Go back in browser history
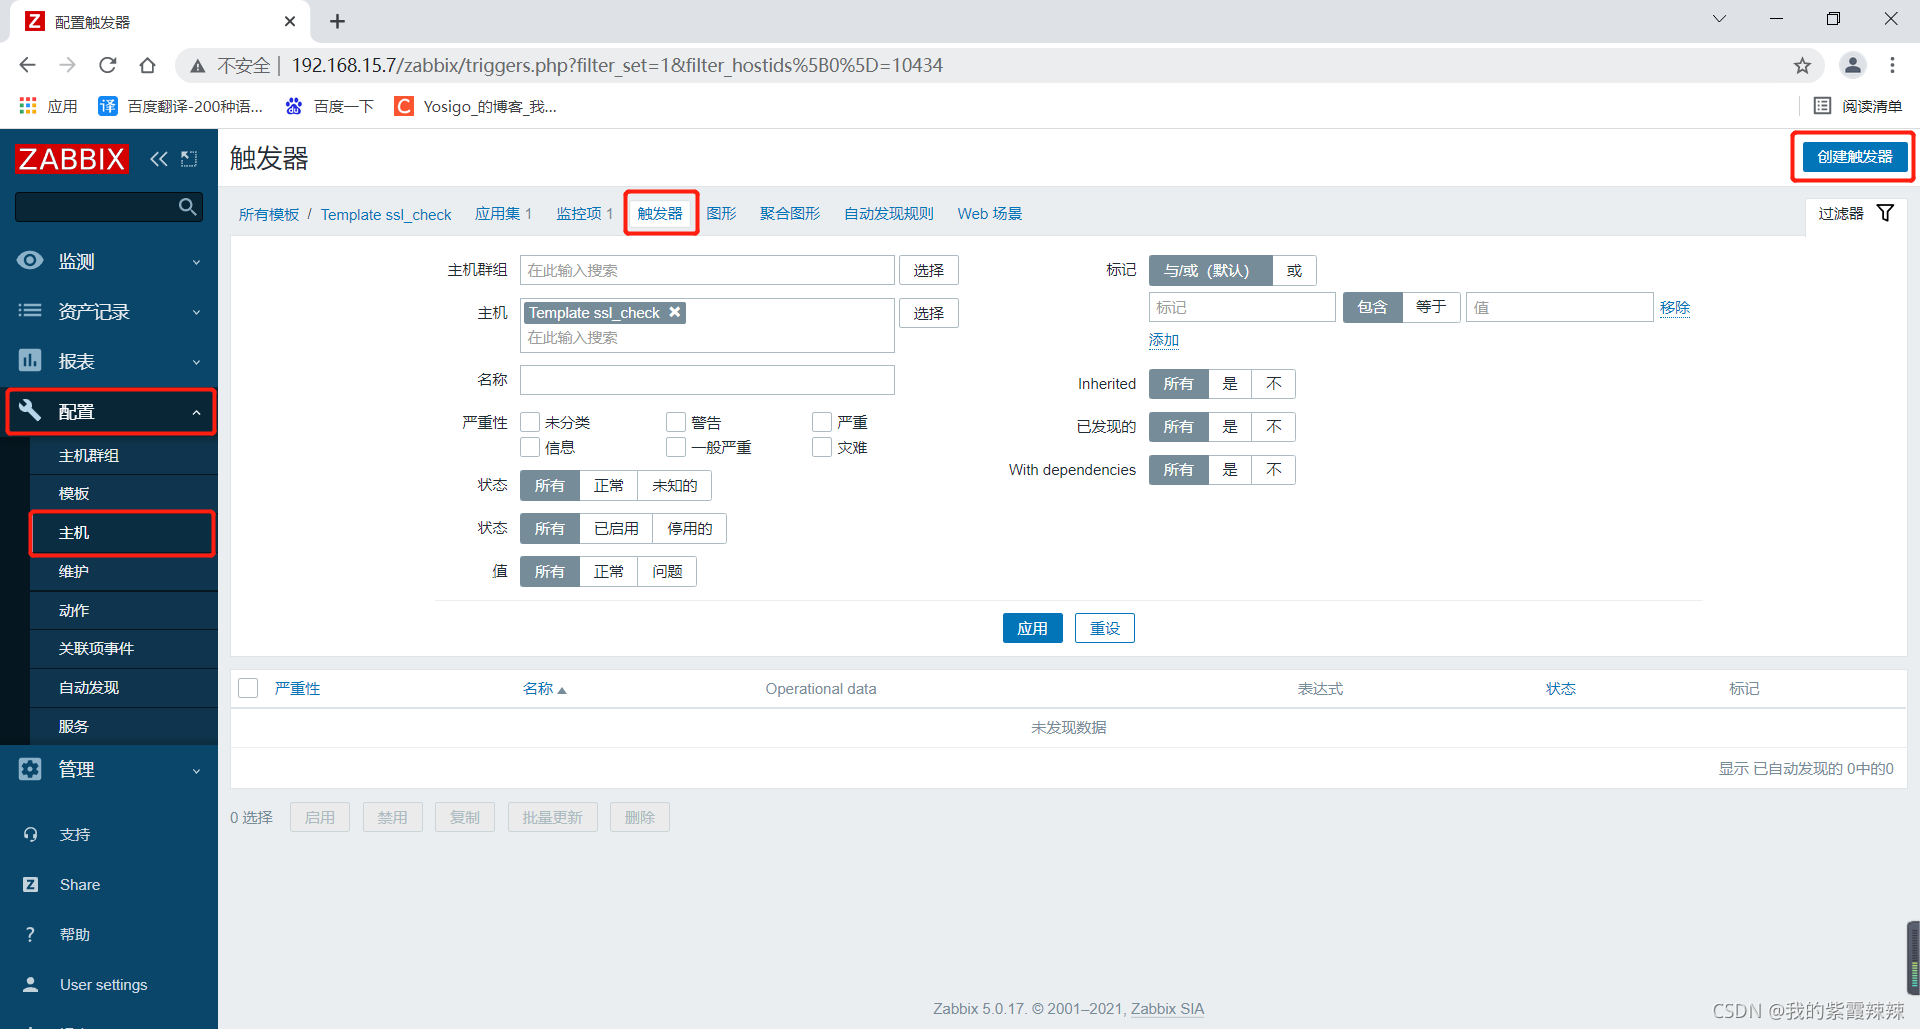 (x=27, y=65)
